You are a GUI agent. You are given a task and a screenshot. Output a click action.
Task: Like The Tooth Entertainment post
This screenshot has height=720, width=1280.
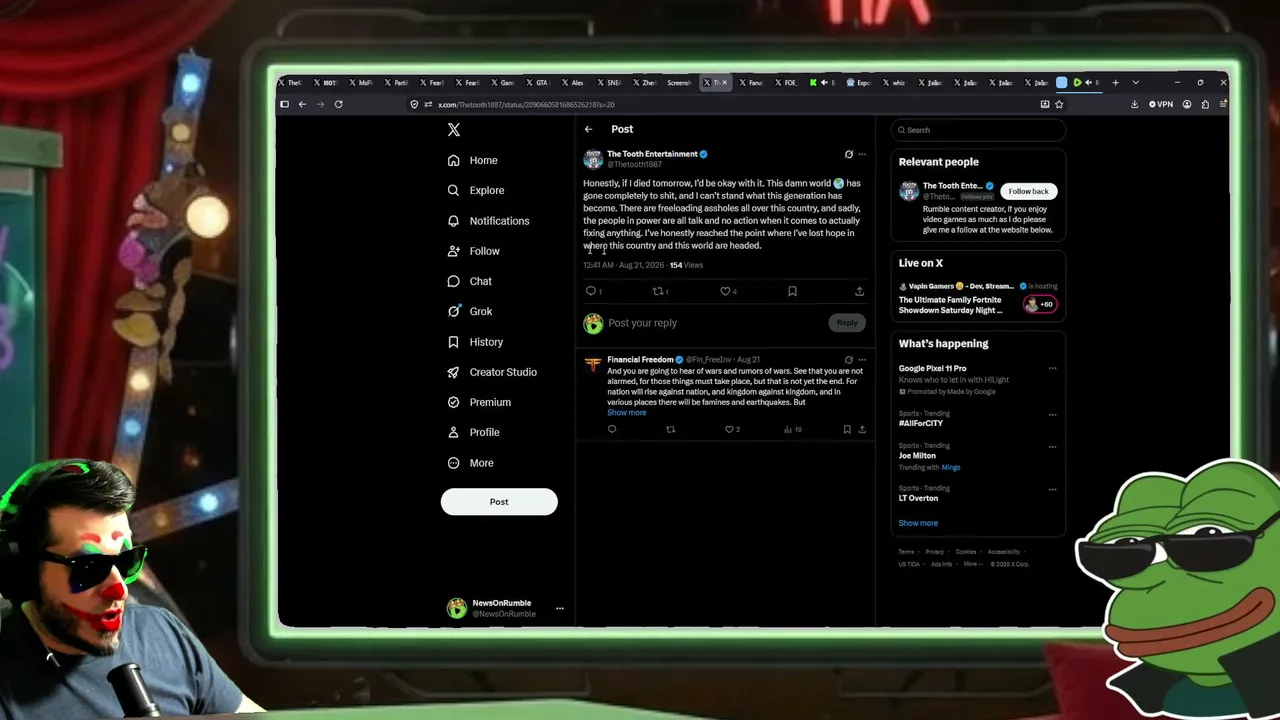point(726,291)
